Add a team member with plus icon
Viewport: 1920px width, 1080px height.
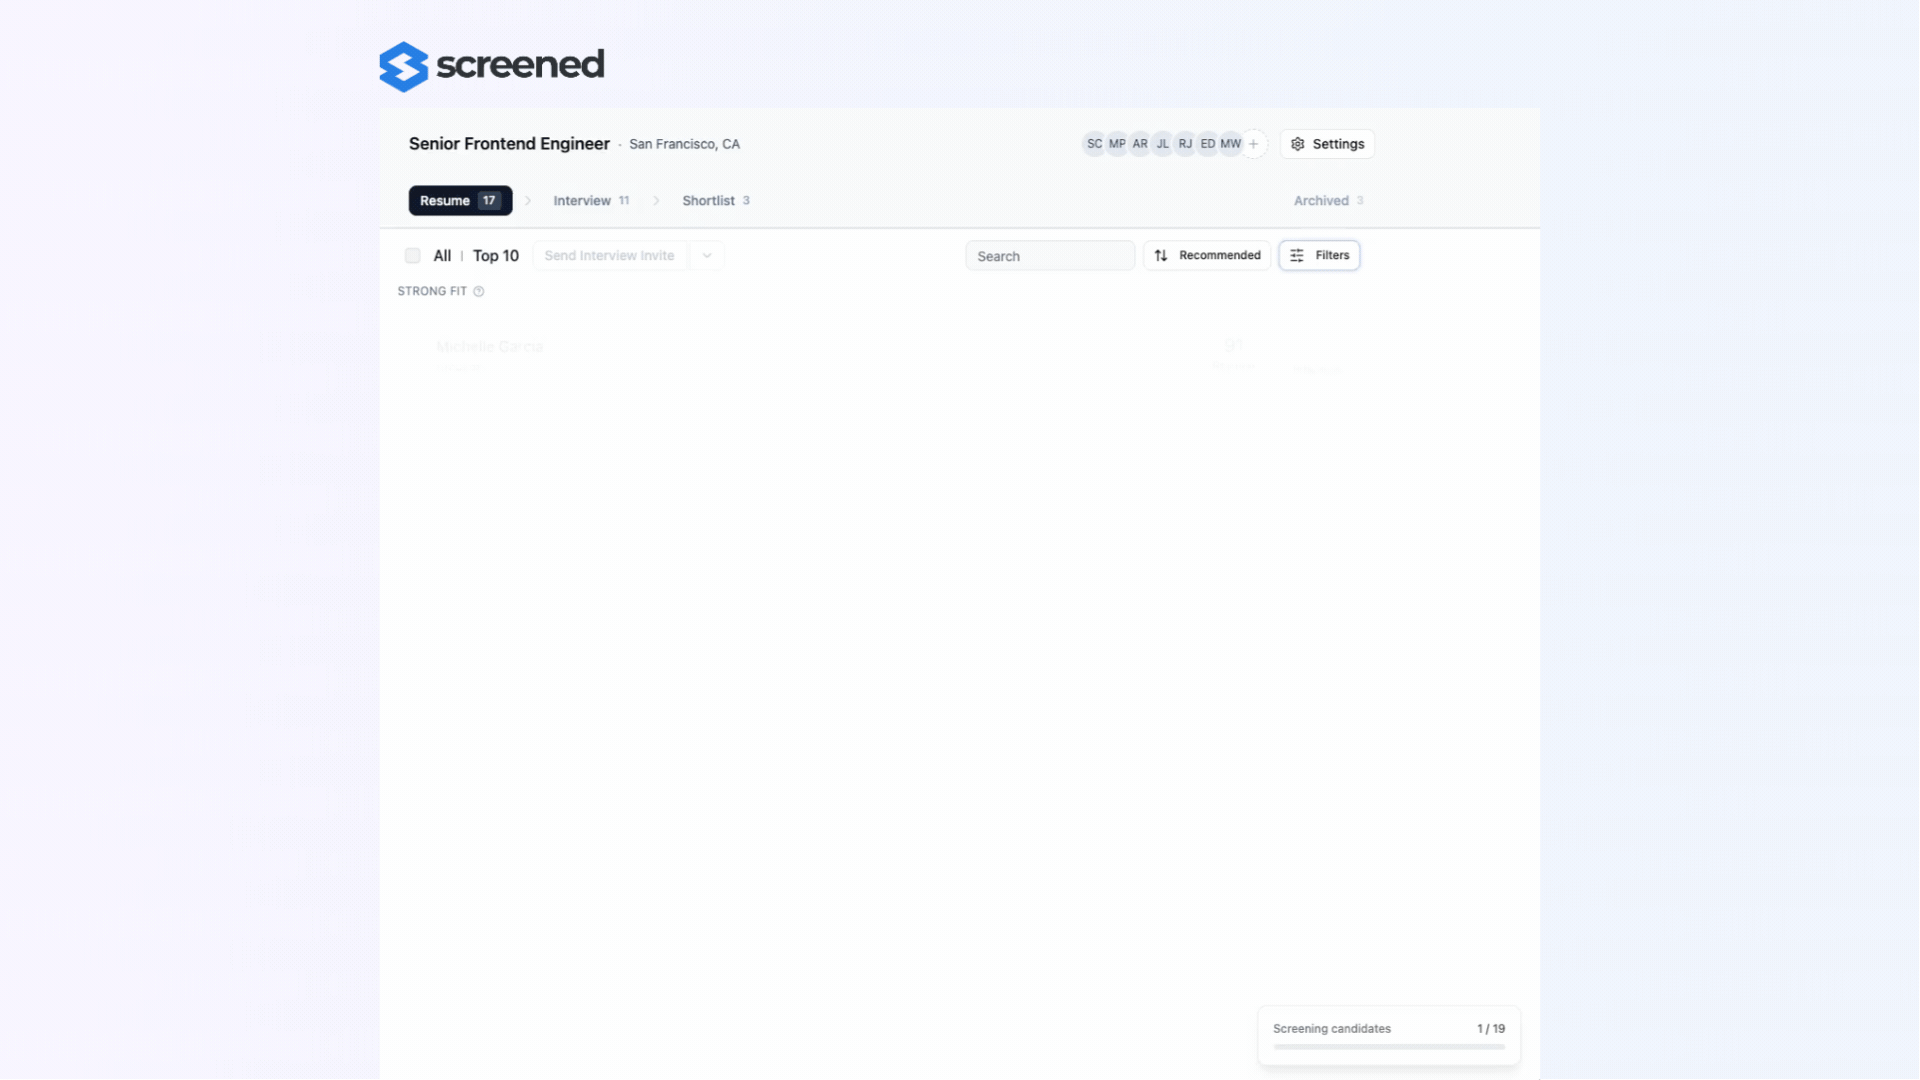[x=1253, y=144]
